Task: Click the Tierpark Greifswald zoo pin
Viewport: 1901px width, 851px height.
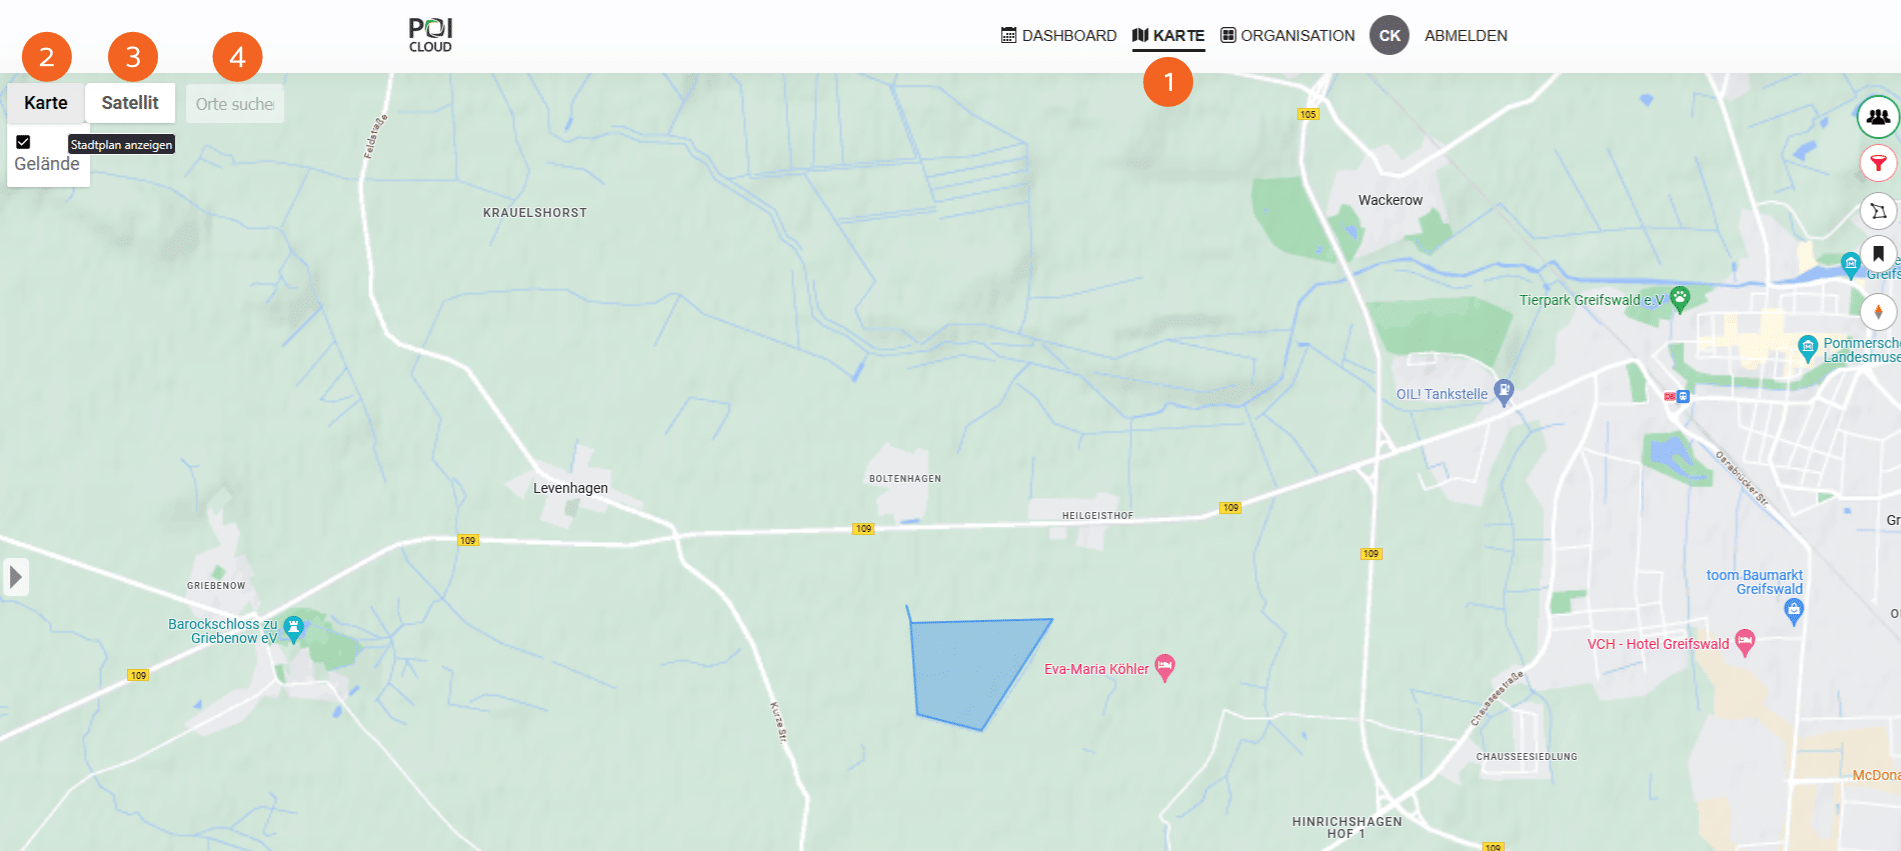Action: tap(1680, 298)
